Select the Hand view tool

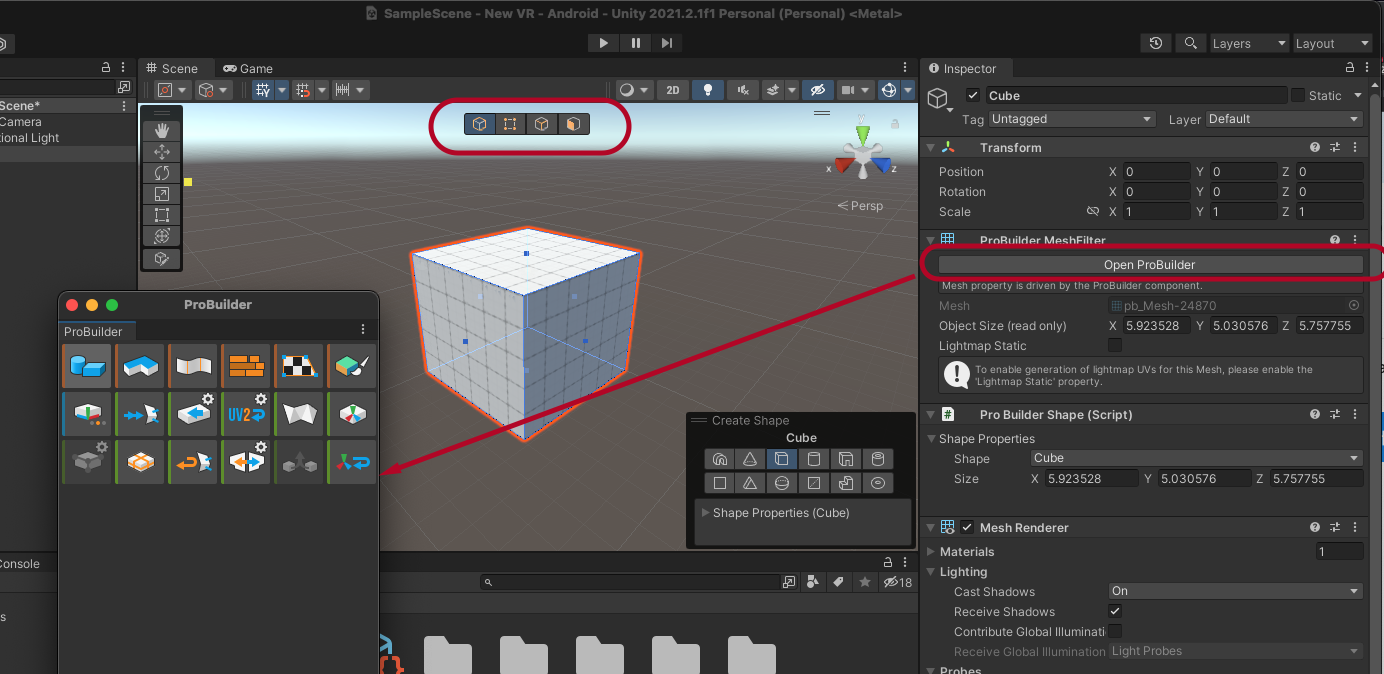click(x=162, y=130)
